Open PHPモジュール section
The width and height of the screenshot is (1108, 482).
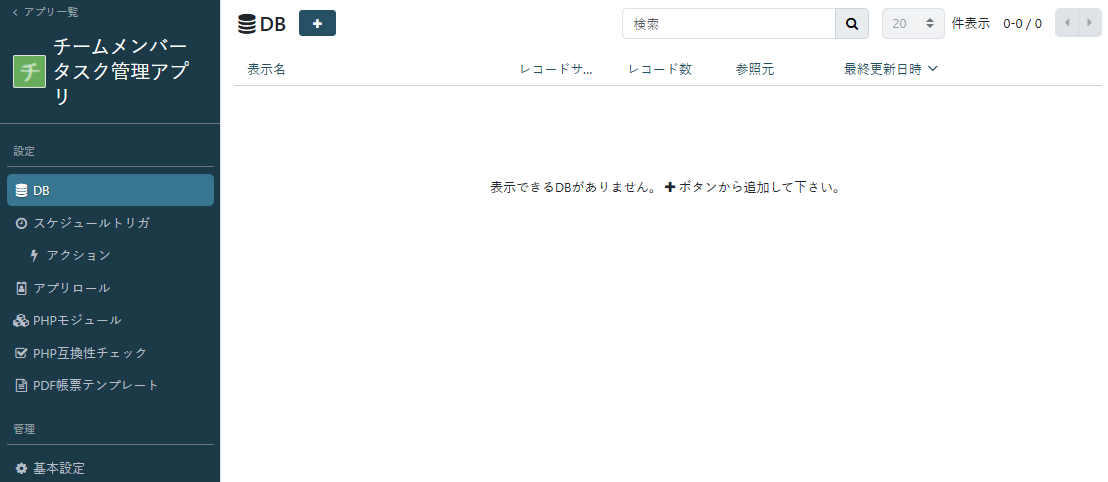pos(76,320)
